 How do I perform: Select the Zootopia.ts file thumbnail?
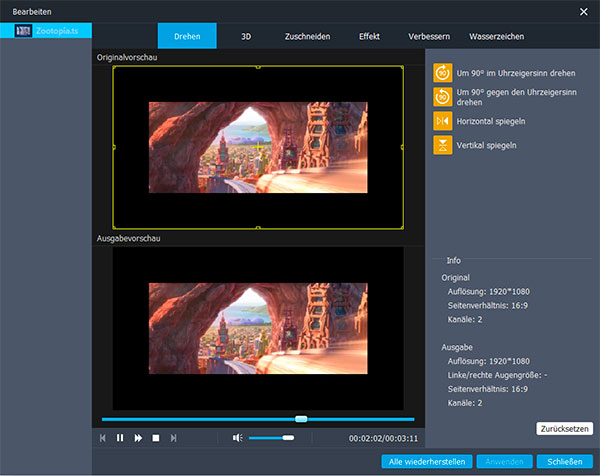[23, 31]
